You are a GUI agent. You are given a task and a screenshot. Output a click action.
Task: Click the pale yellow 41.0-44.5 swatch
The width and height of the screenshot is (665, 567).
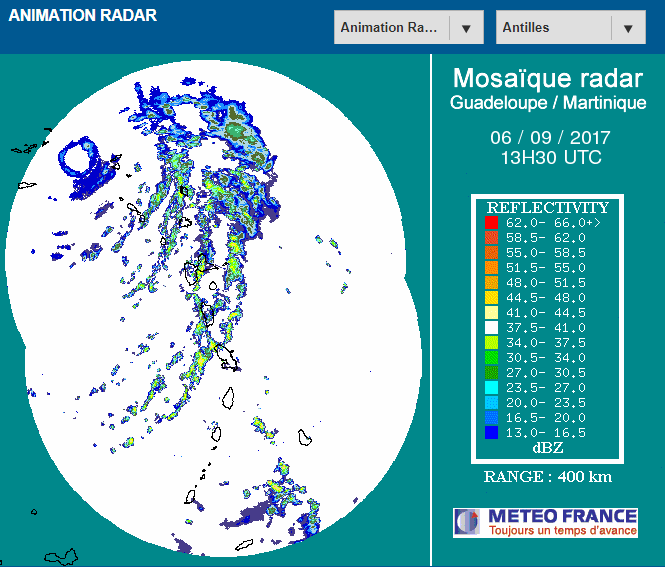click(x=491, y=313)
